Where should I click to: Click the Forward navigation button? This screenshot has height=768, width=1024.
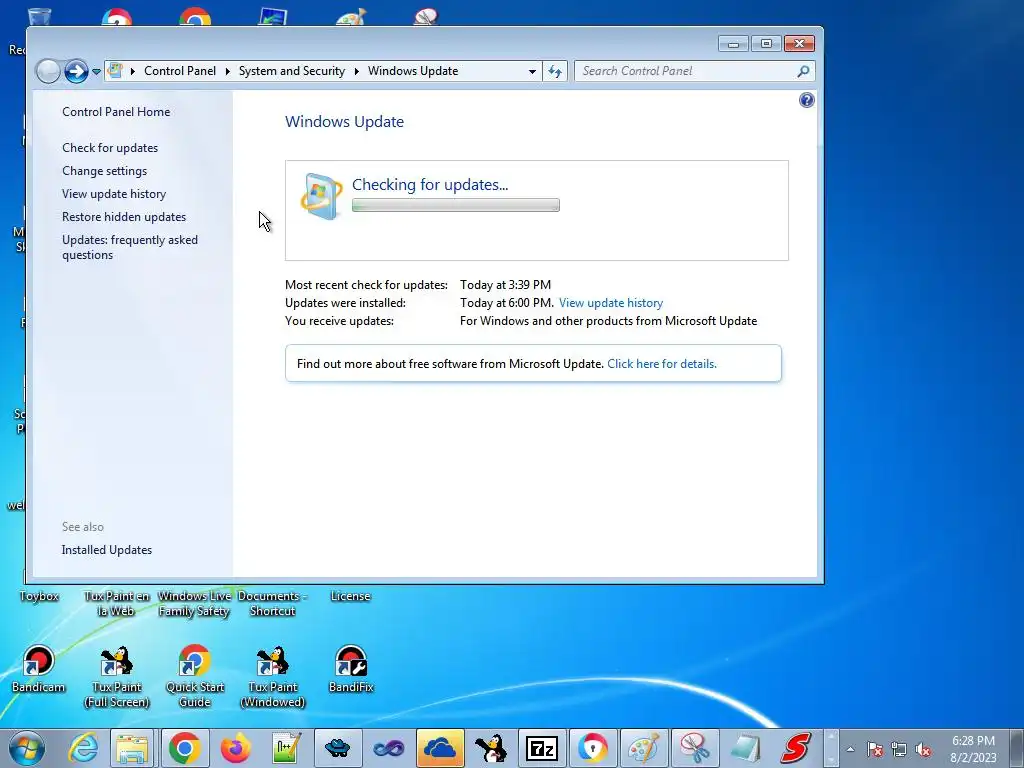76,71
